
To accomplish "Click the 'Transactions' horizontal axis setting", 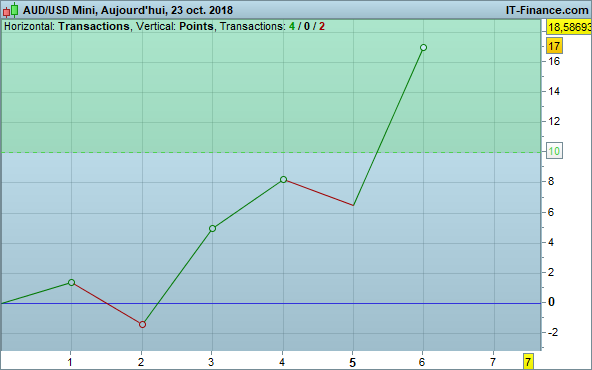I will (x=94, y=26).
